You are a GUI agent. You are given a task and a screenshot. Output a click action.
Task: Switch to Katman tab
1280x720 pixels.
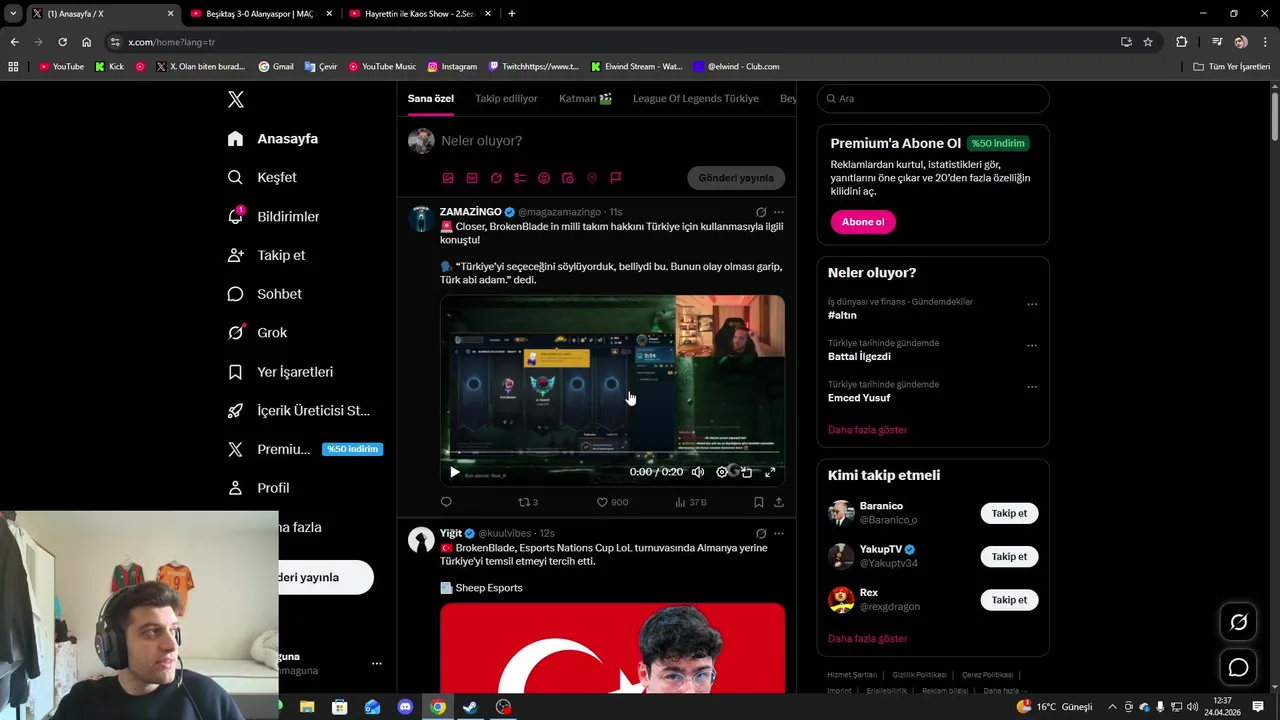point(585,98)
